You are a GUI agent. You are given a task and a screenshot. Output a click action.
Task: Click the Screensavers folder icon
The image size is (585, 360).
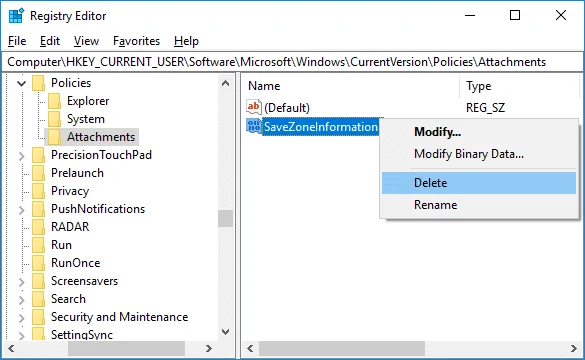tap(38, 281)
